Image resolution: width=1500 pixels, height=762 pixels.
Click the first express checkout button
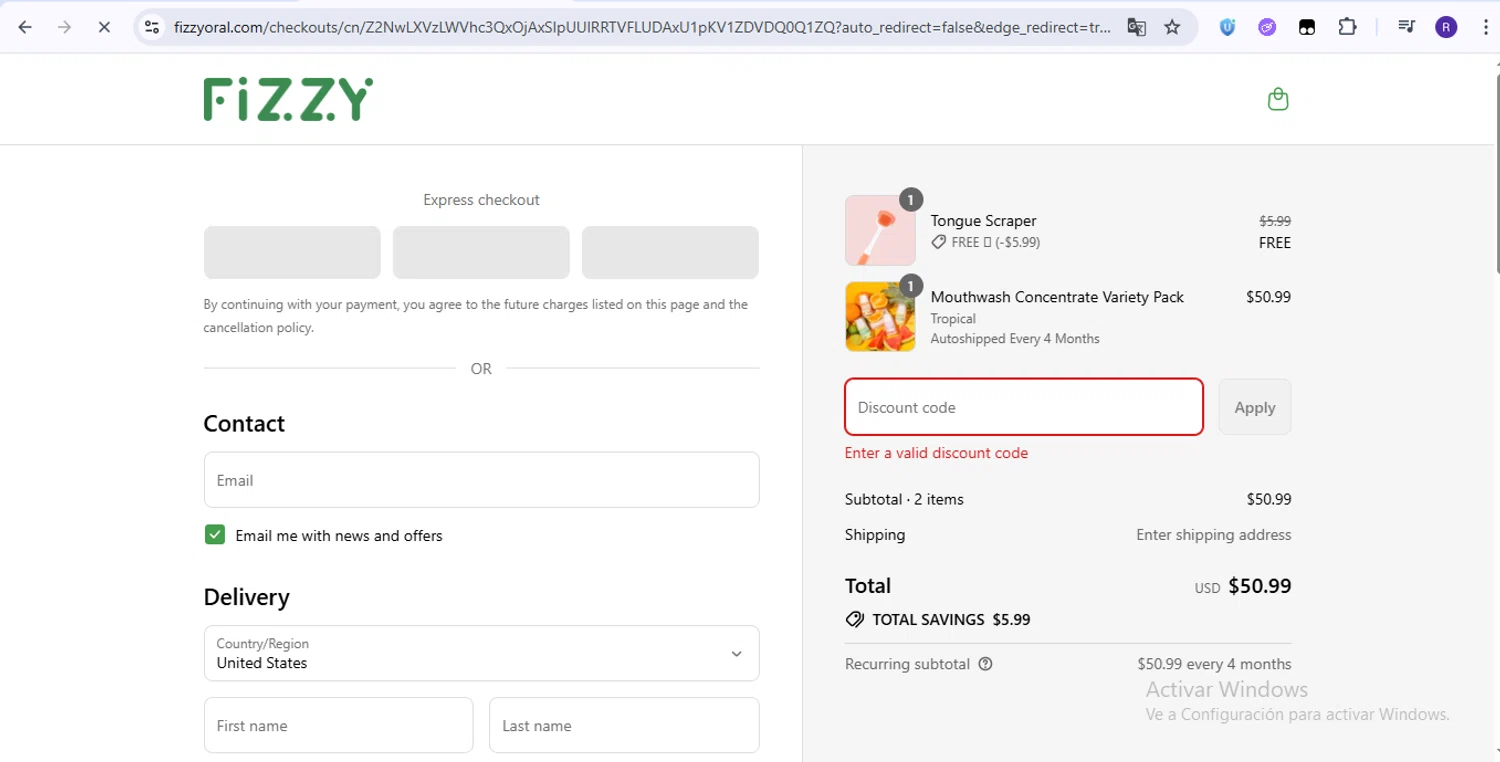[x=292, y=252]
